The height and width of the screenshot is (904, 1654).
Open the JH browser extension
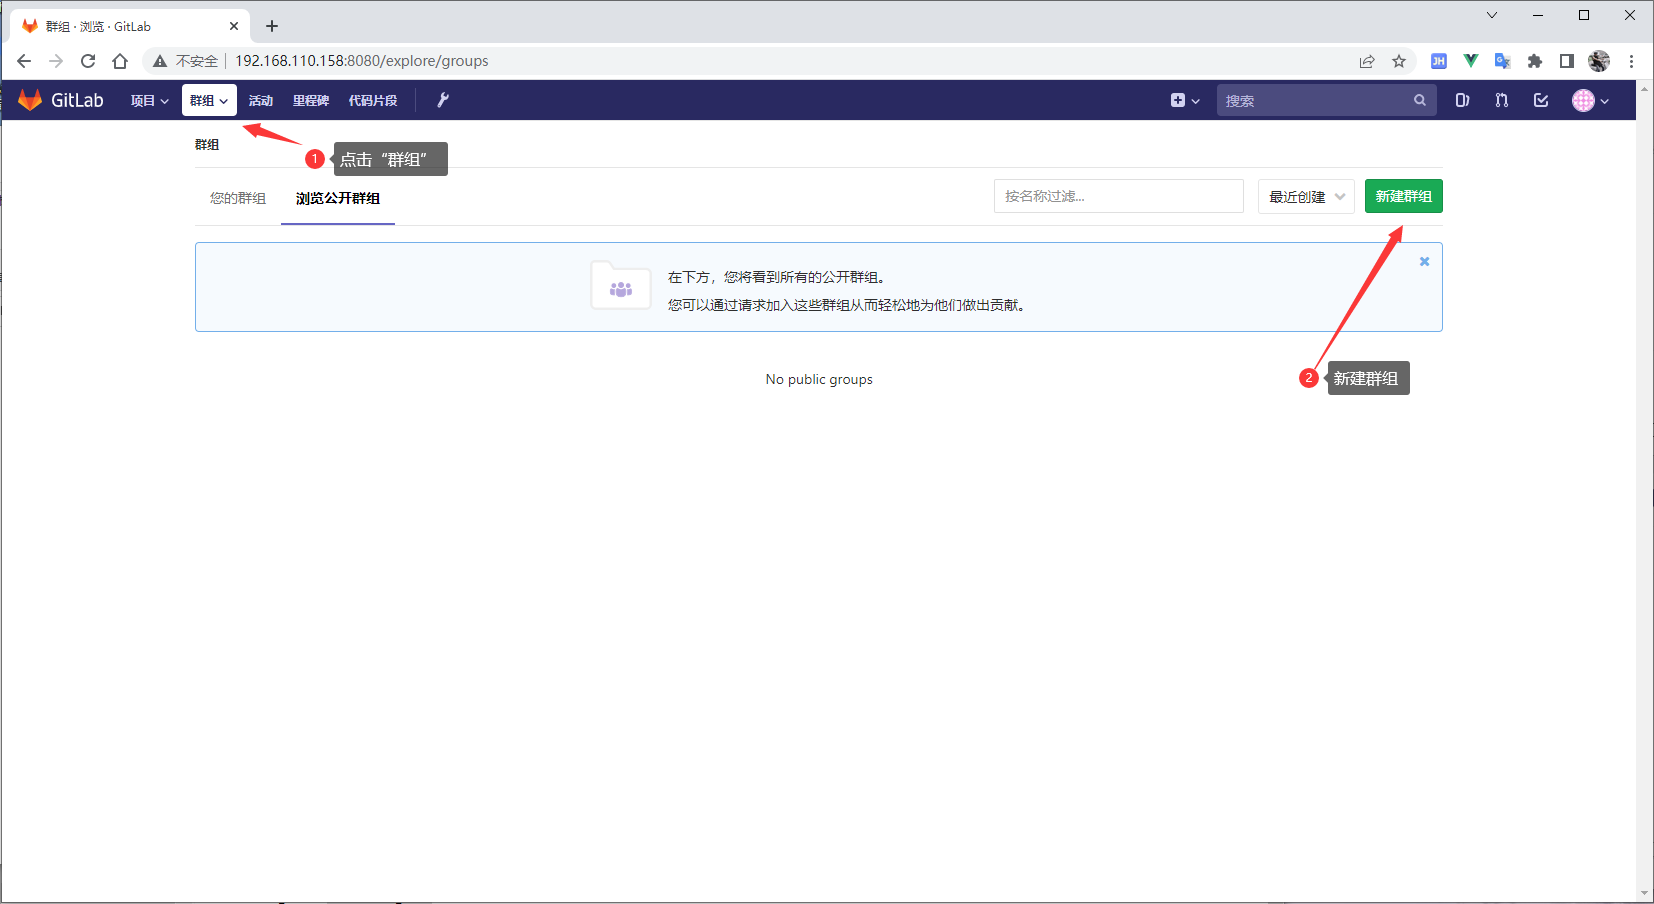coord(1439,61)
